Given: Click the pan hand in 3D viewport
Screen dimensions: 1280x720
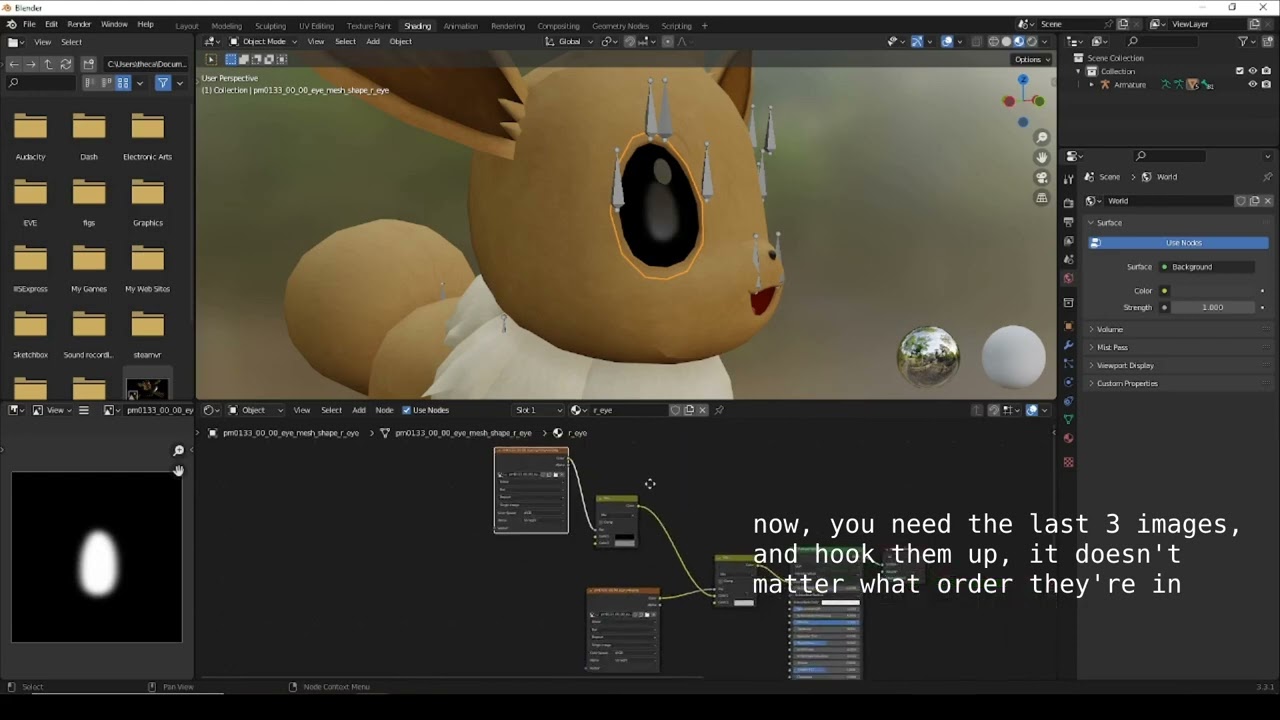Looking at the screenshot, I should click(x=1042, y=157).
